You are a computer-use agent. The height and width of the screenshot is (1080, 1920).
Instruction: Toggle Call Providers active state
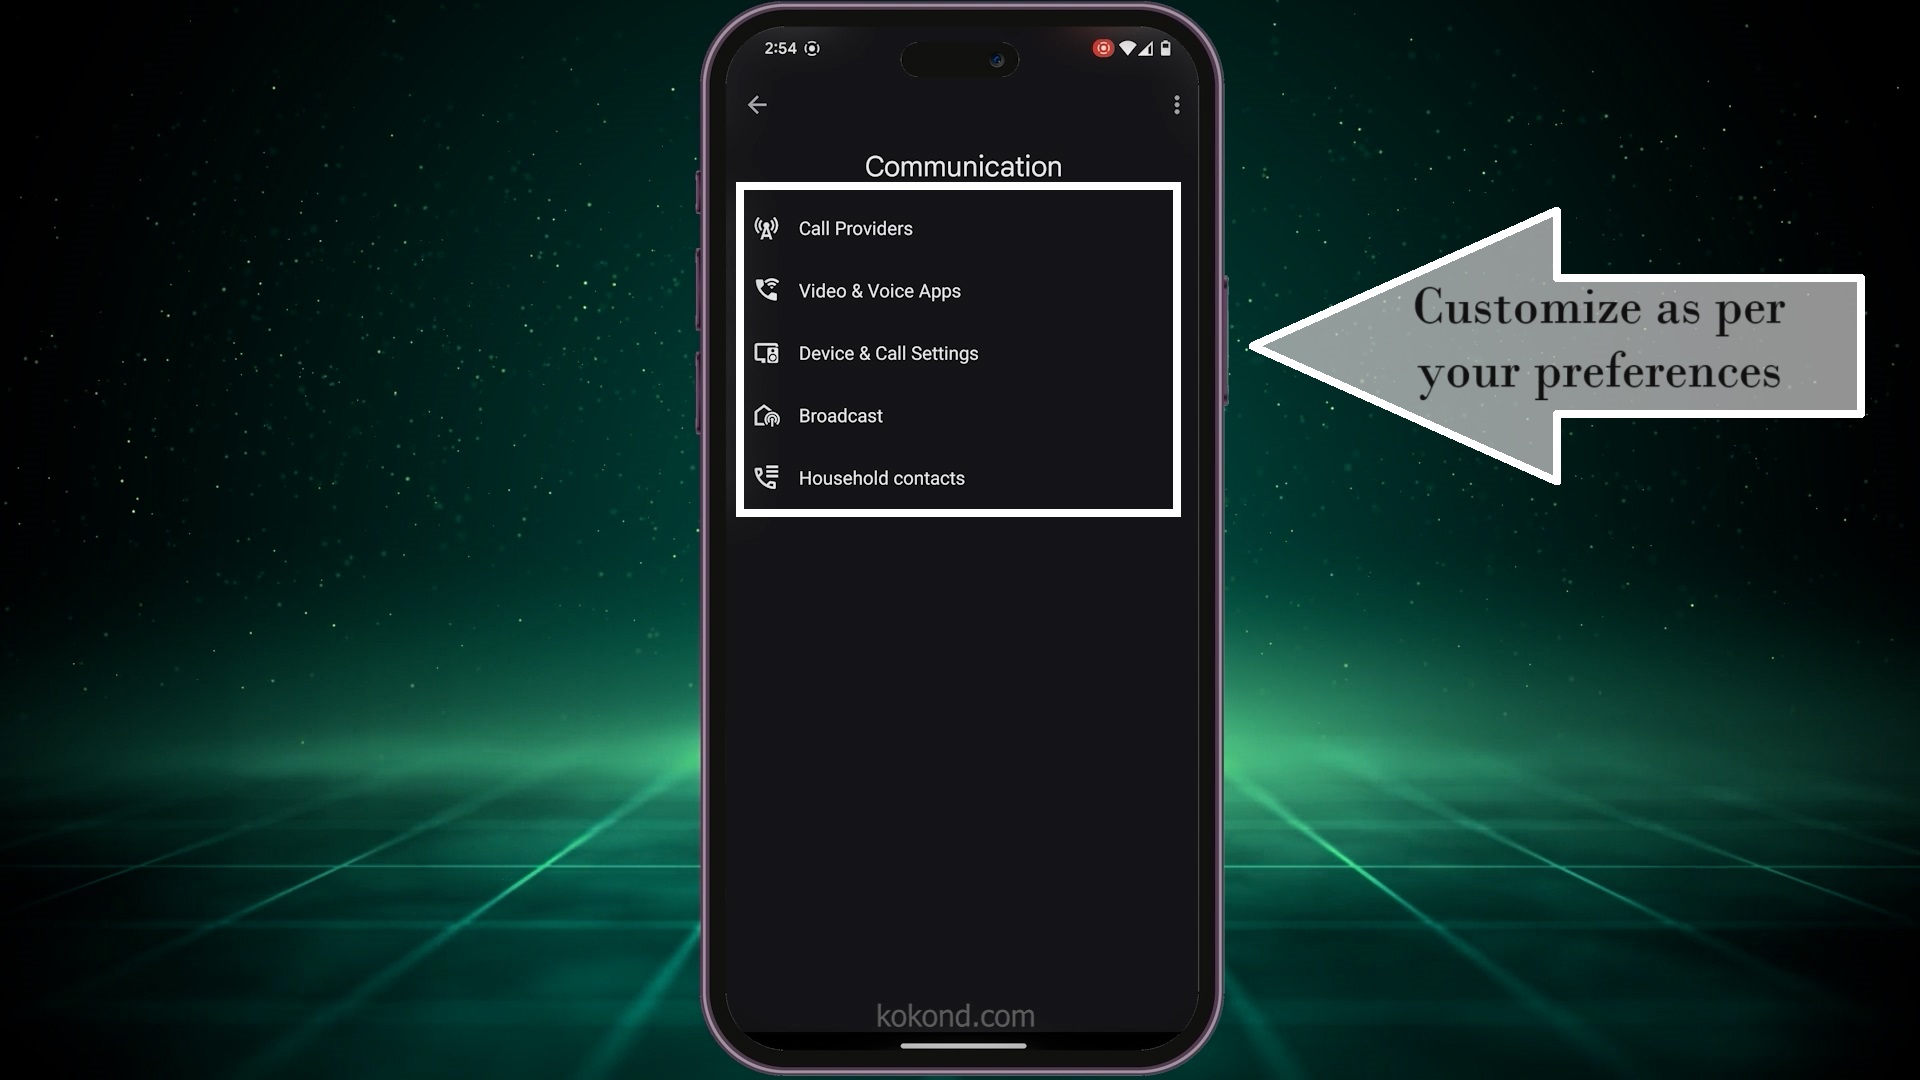(x=961, y=228)
